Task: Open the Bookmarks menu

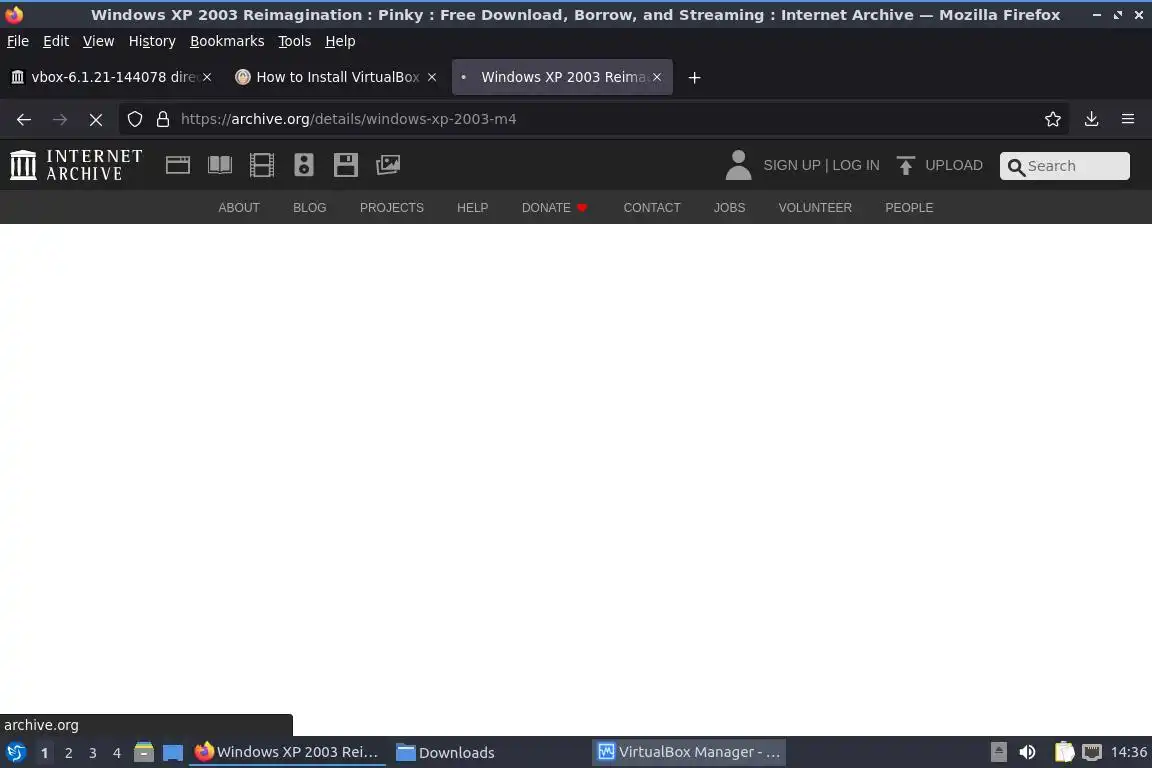Action: [x=227, y=41]
